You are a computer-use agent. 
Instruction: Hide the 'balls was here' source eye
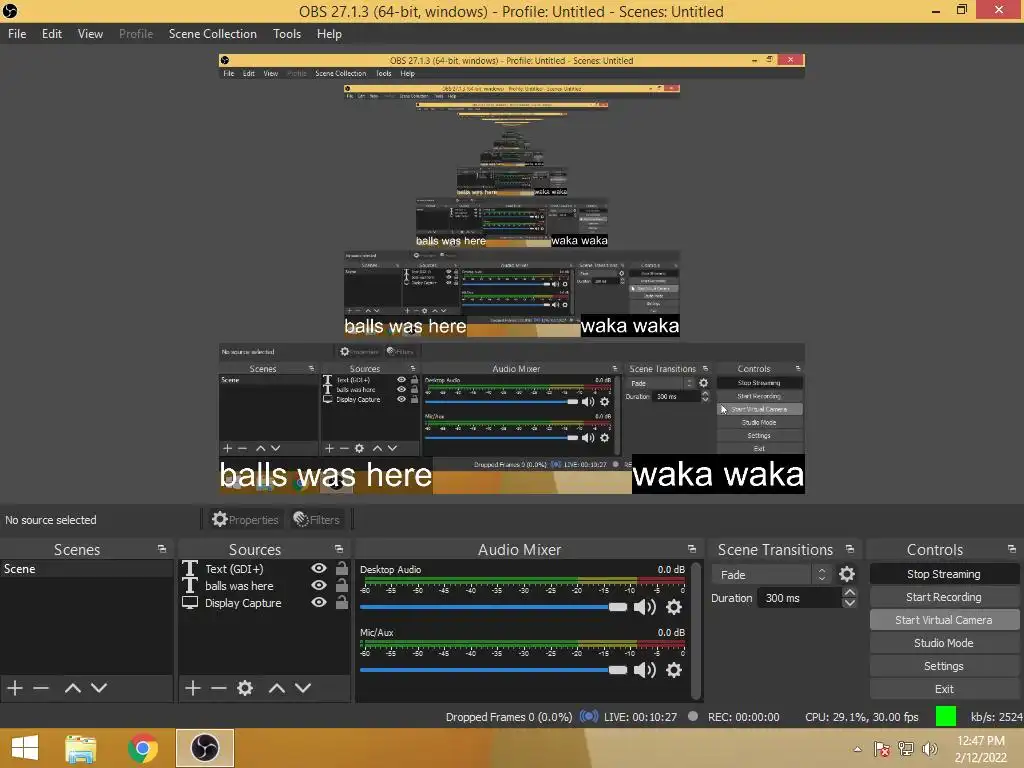click(319, 585)
